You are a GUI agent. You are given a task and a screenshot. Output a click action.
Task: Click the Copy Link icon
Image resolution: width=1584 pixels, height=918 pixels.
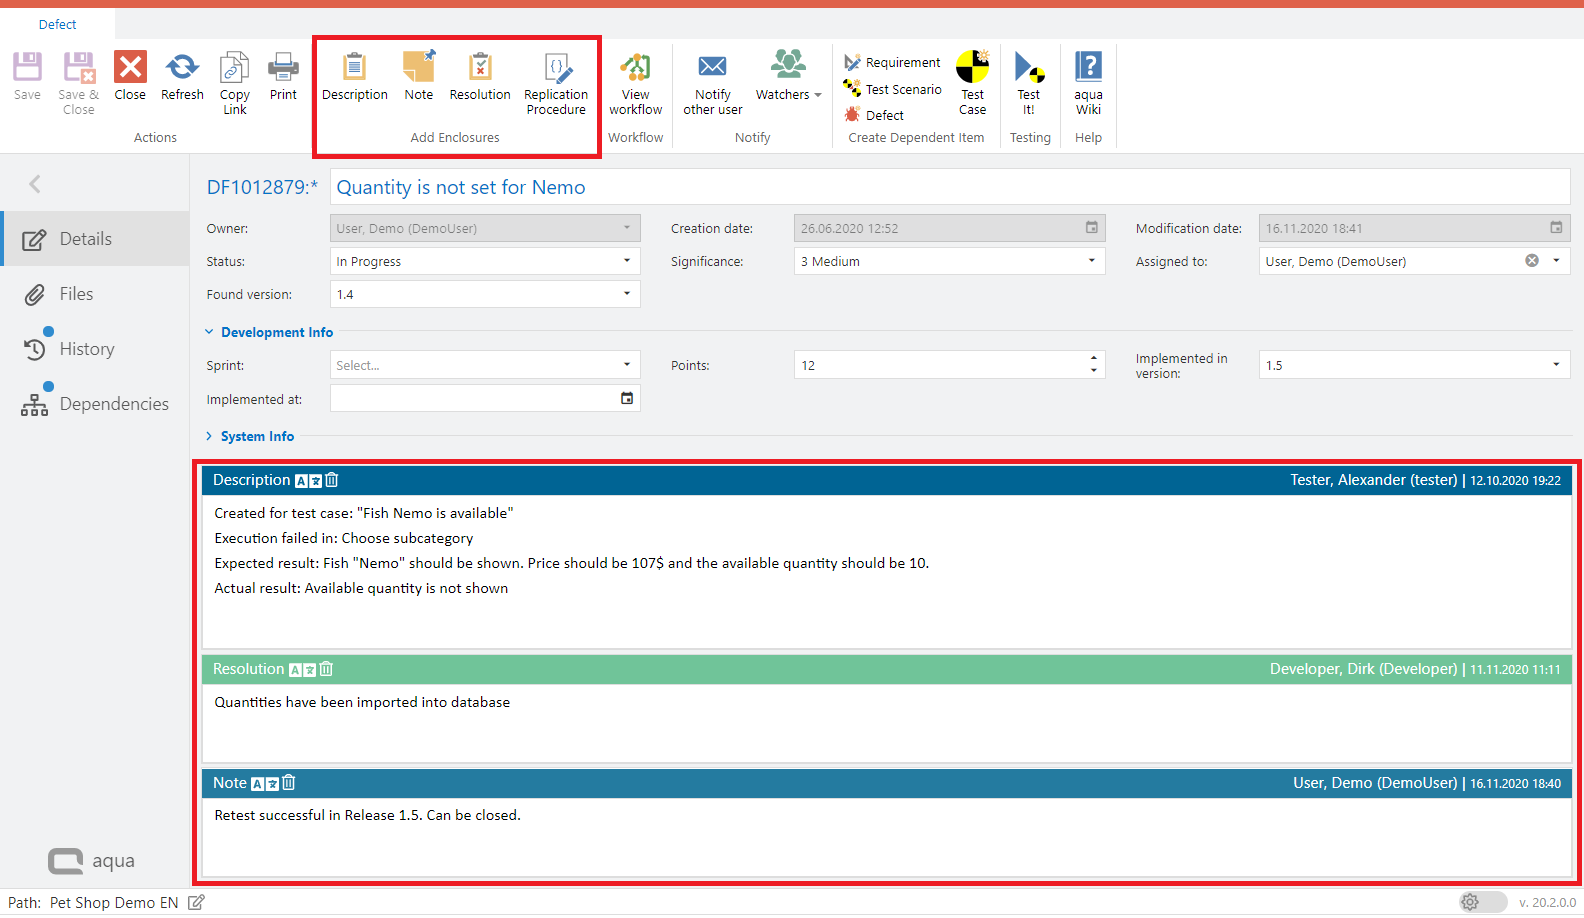[x=235, y=68]
